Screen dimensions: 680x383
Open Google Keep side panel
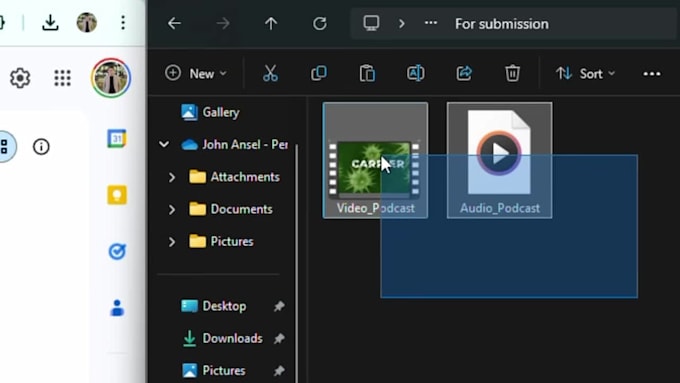pos(117,195)
